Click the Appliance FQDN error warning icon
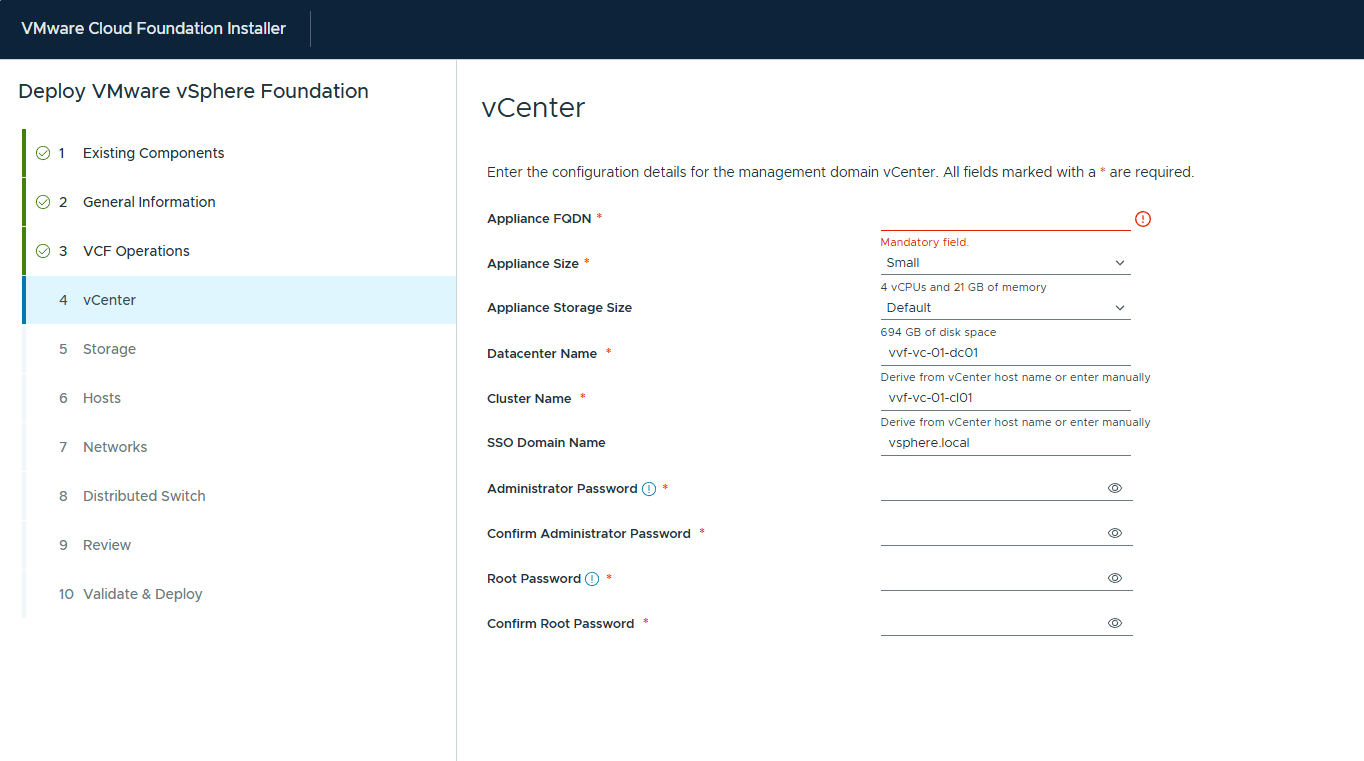The width and height of the screenshot is (1364, 761). [1143, 219]
